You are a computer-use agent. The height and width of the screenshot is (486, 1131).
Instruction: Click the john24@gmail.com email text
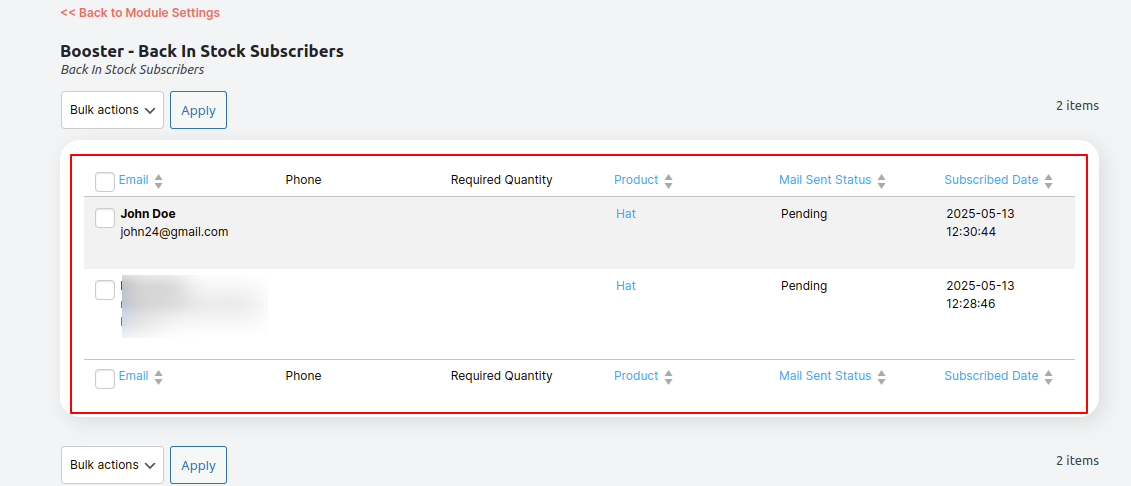(175, 232)
